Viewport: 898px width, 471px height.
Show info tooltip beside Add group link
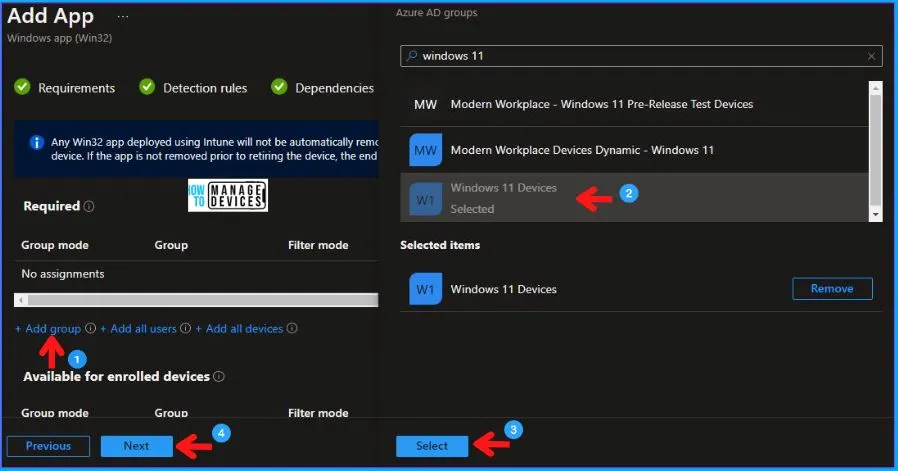(90, 328)
